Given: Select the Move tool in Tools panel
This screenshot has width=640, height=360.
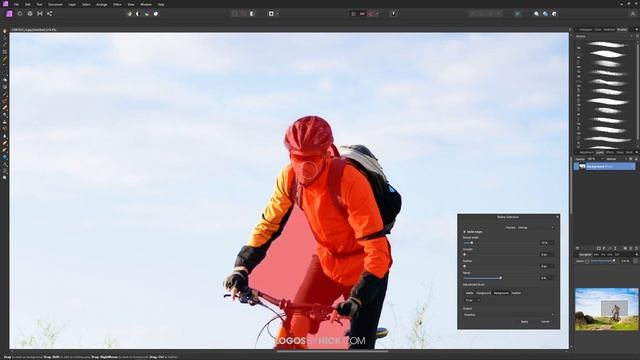Looking at the screenshot, I should click(5, 38).
